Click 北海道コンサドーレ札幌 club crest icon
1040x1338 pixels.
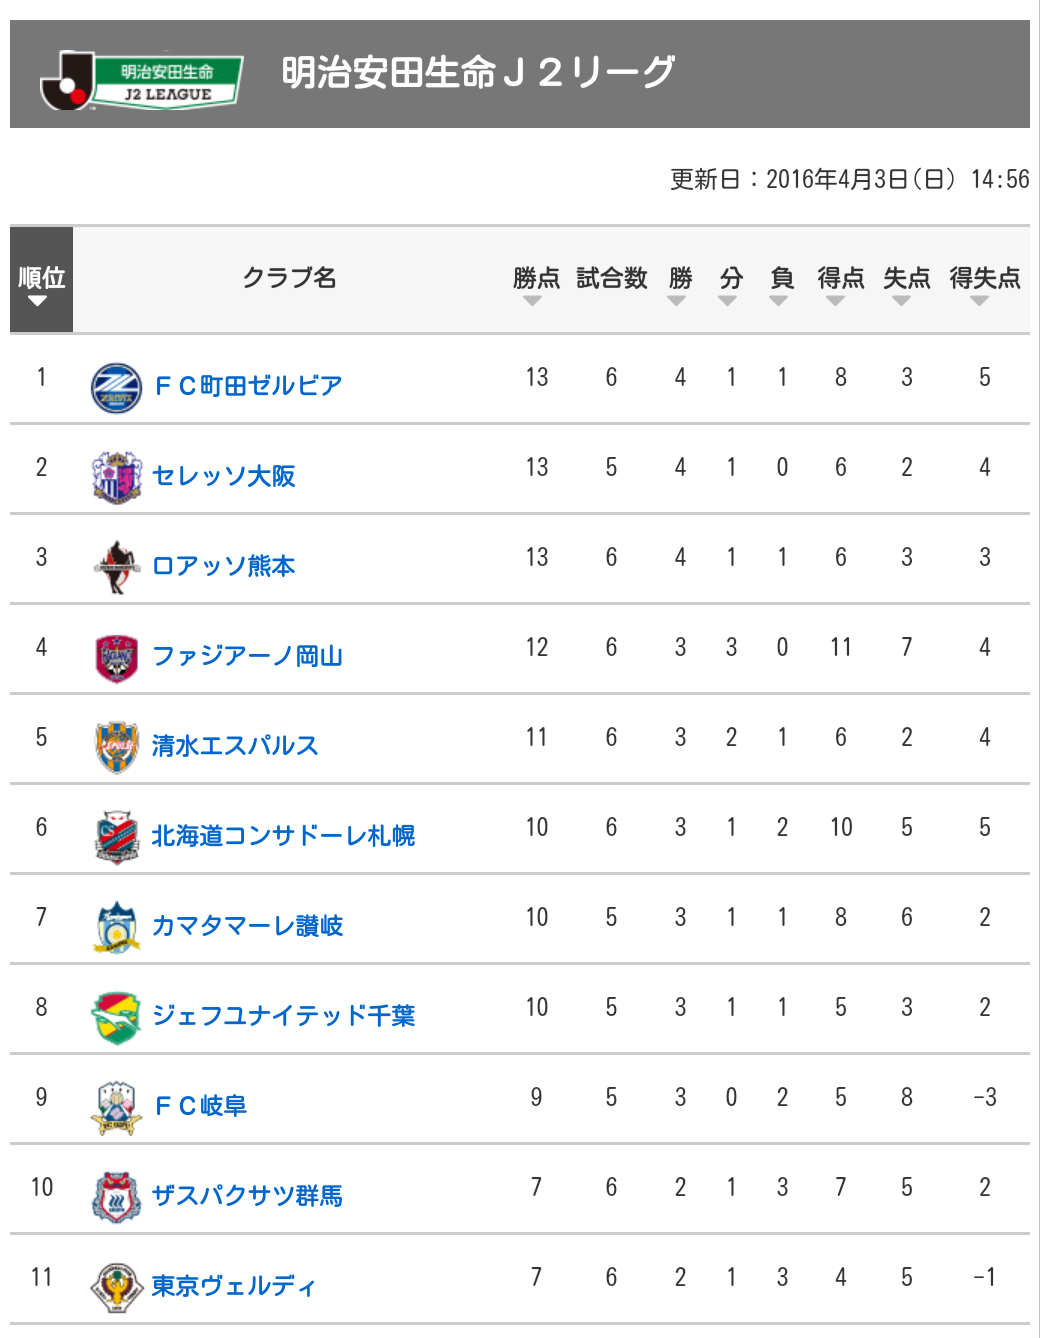click(116, 837)
